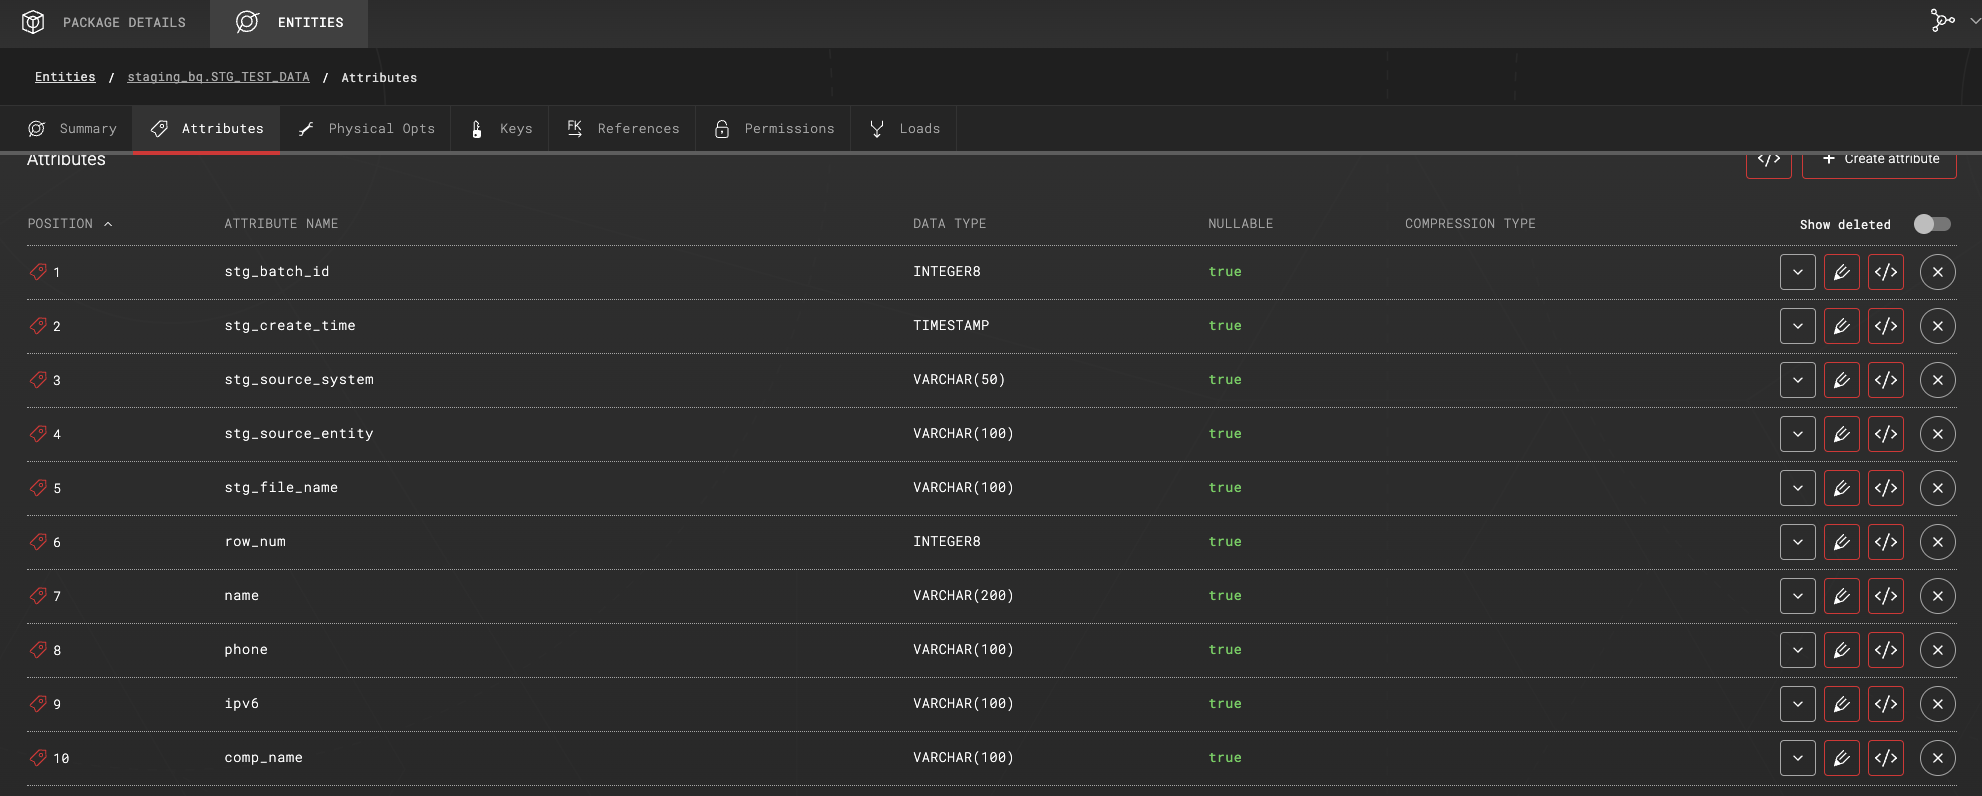Click the edit icon for row_num row
Image resolution: width=1982 pixels, height=796 pixels.
[1841, 542]
